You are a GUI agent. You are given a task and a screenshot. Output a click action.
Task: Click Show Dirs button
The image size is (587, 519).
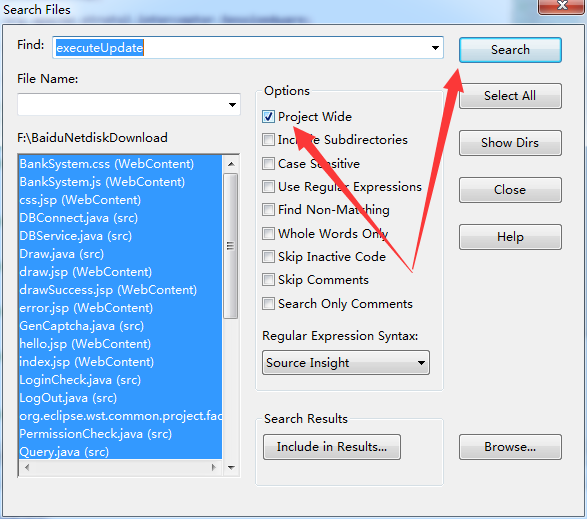pos(510,143)
